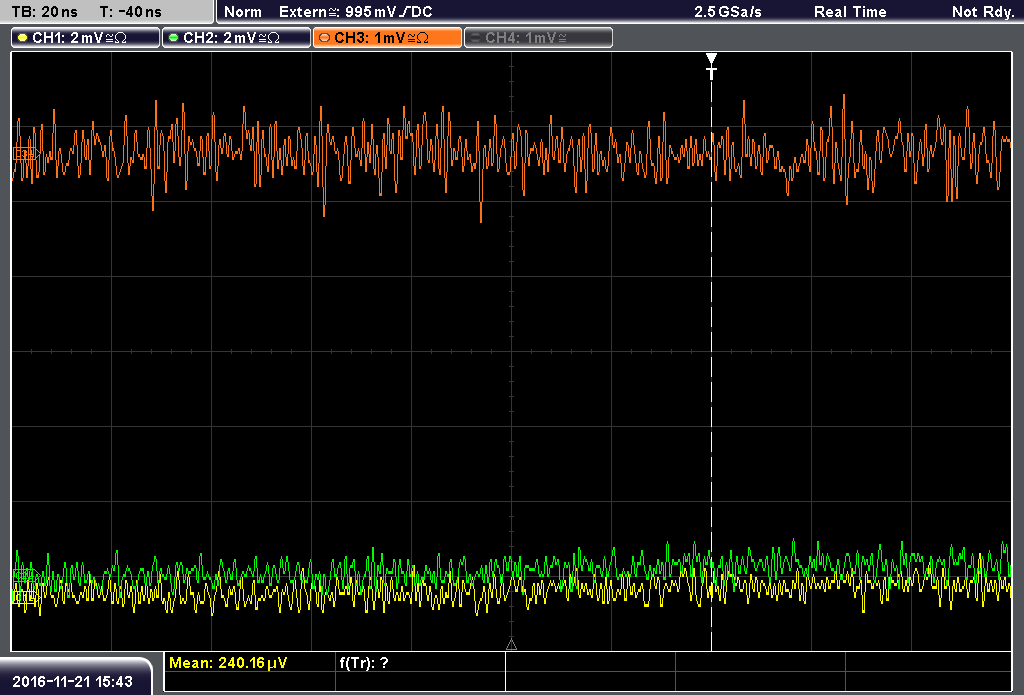Click the Mean: 240.16 µV measurement field
Image resolution: width=1024 pixels, height=695 pixels.
tap(249, 663)
